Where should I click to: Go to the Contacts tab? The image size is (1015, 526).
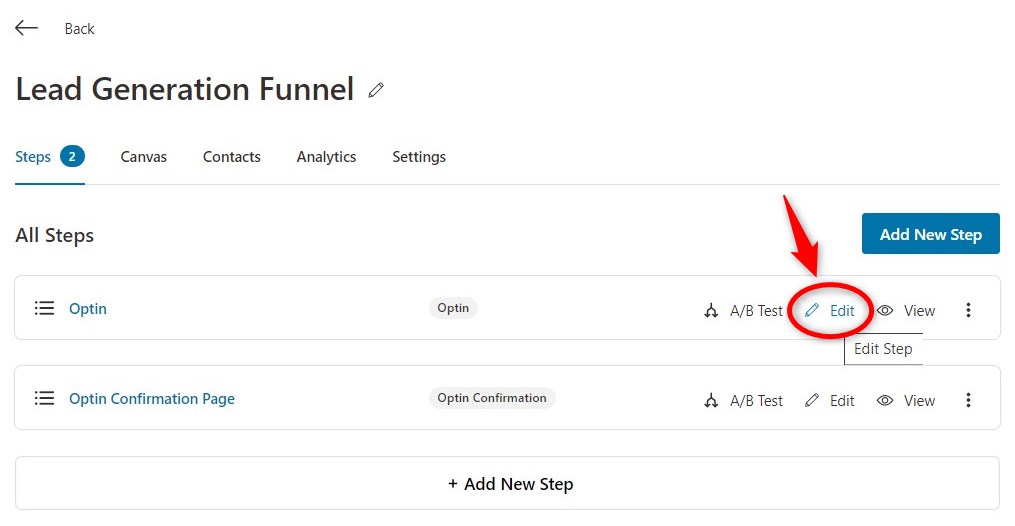click(232, 157)
